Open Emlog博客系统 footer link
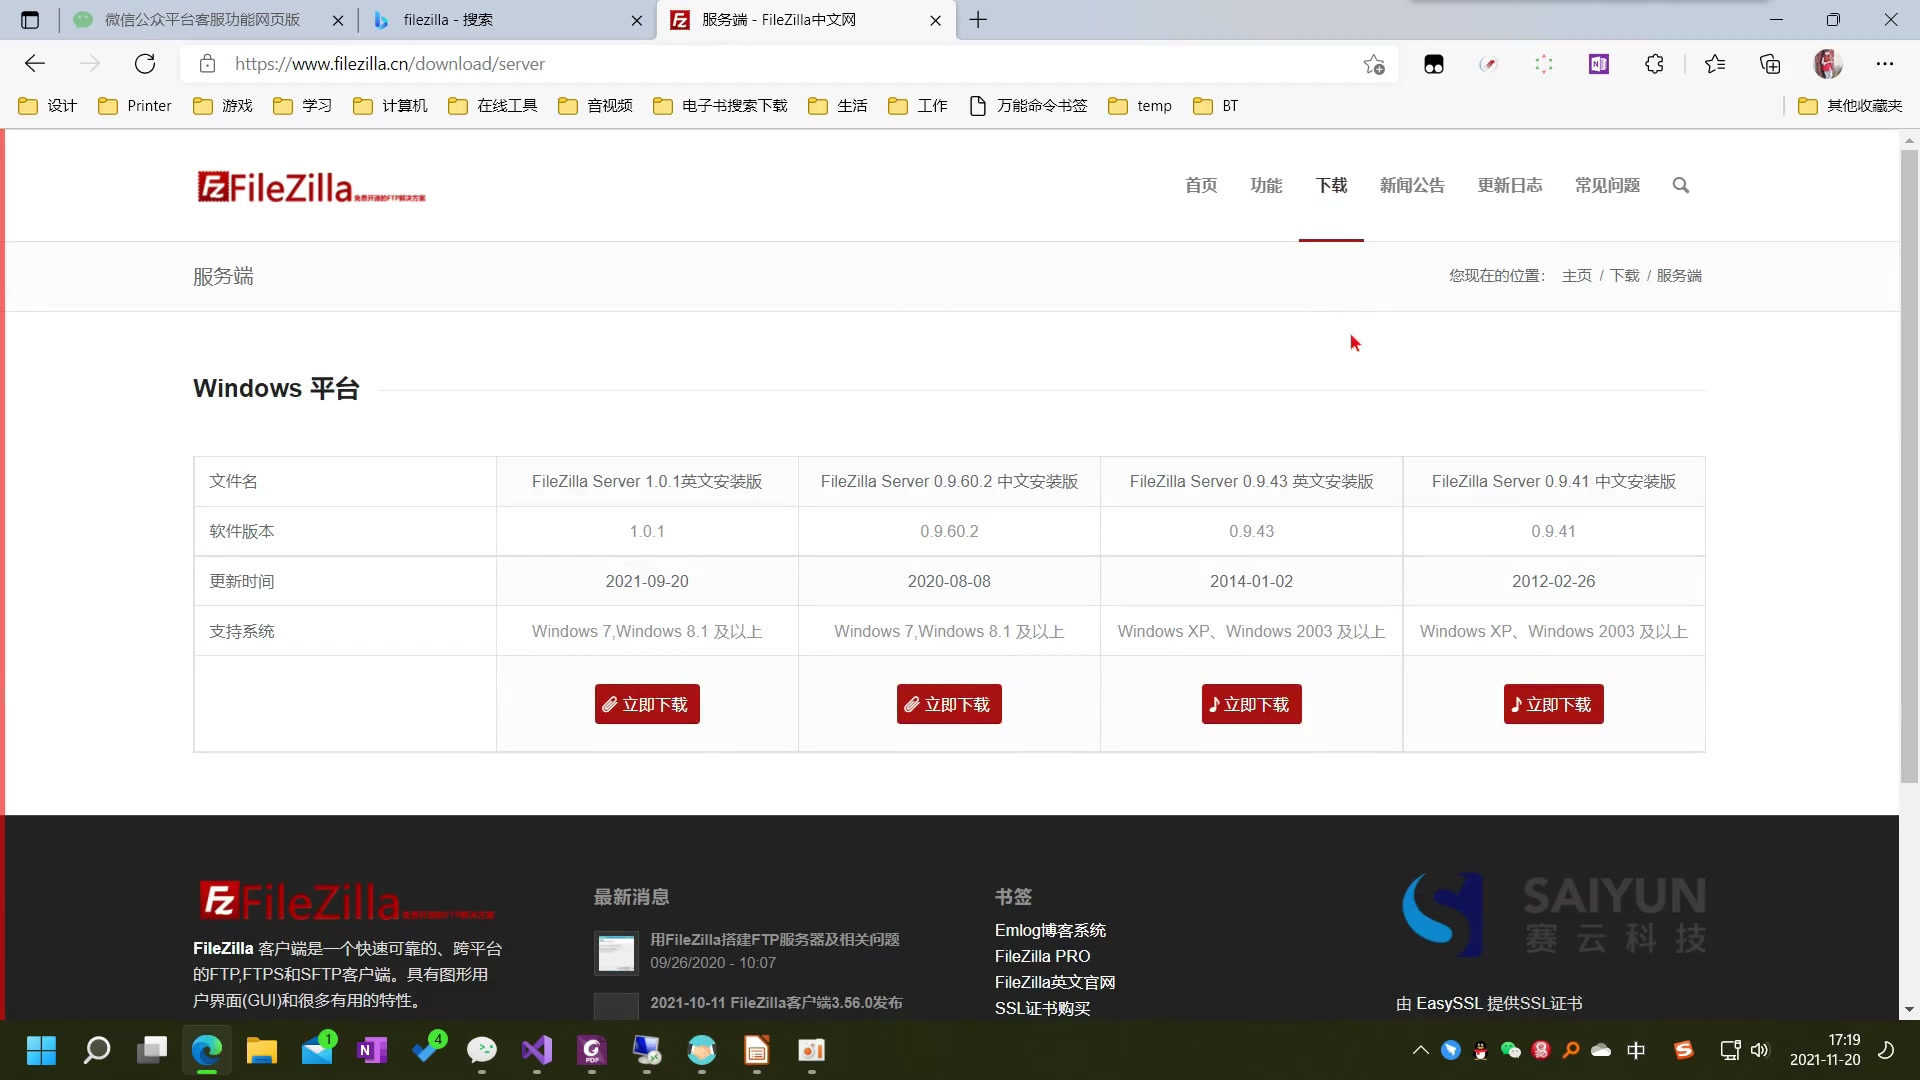Image resolution: width=1920 pixels, height=1080 pixels. (1050, 930)
